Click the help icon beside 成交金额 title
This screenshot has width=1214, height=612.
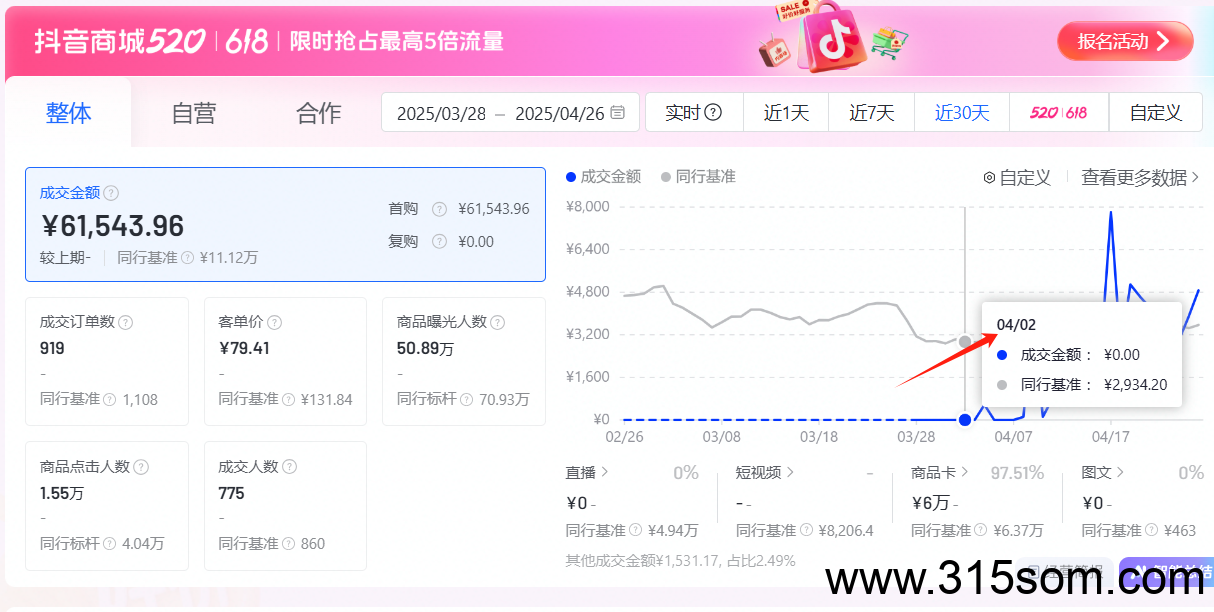[112, 193]
